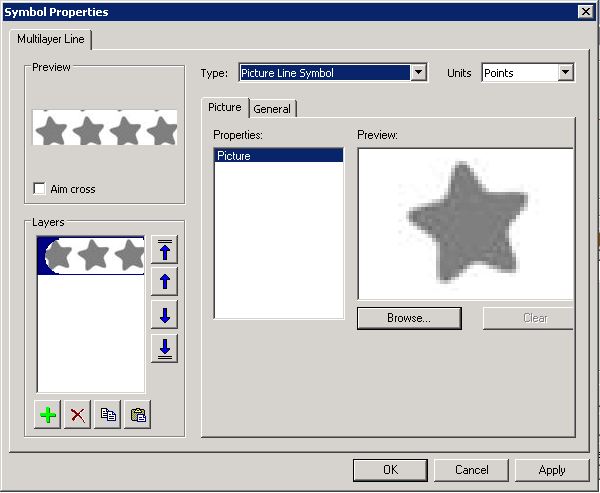Viewport: 600px width, 493px height.
Task: Open the Type dropdown arrow
Action: tap(418, 72)
